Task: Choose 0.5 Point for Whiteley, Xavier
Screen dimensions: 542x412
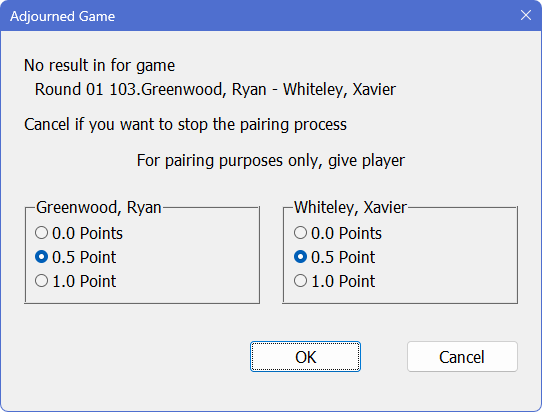Action: (x=334, y=257)
